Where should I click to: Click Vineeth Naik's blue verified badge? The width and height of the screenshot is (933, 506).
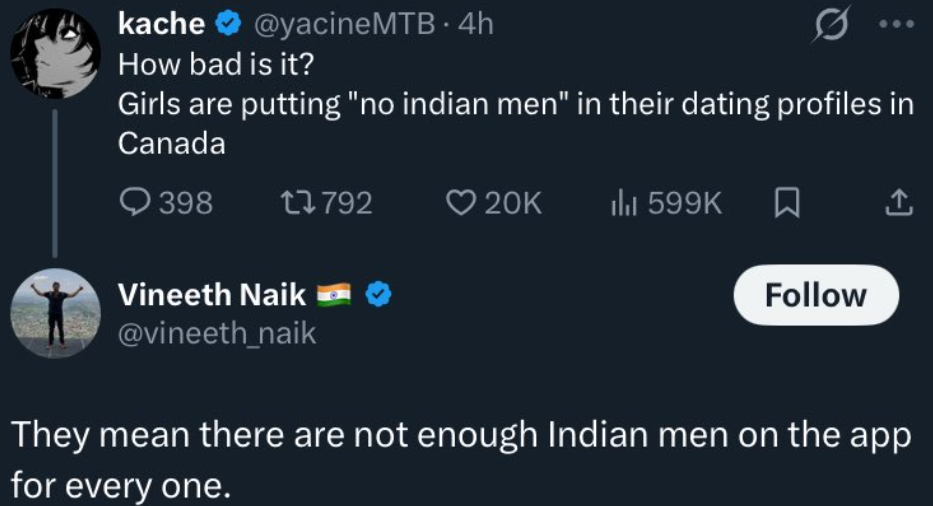[377, 294]
